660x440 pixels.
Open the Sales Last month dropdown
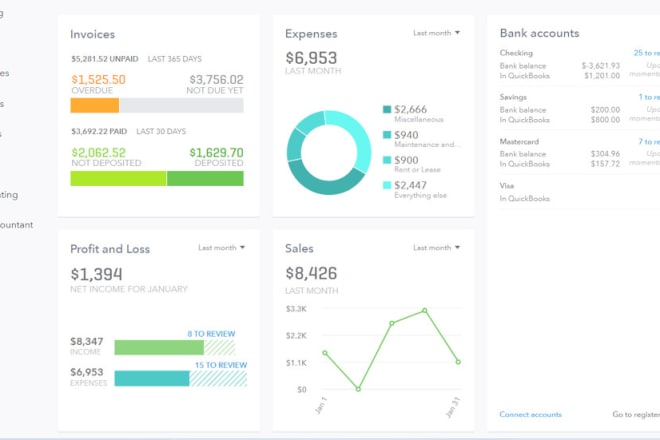(436, 248)
